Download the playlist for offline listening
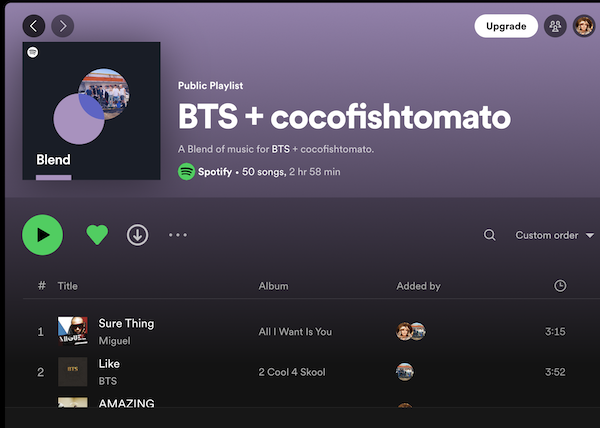This screenshot has width=600, height=428. pos(137,235)
